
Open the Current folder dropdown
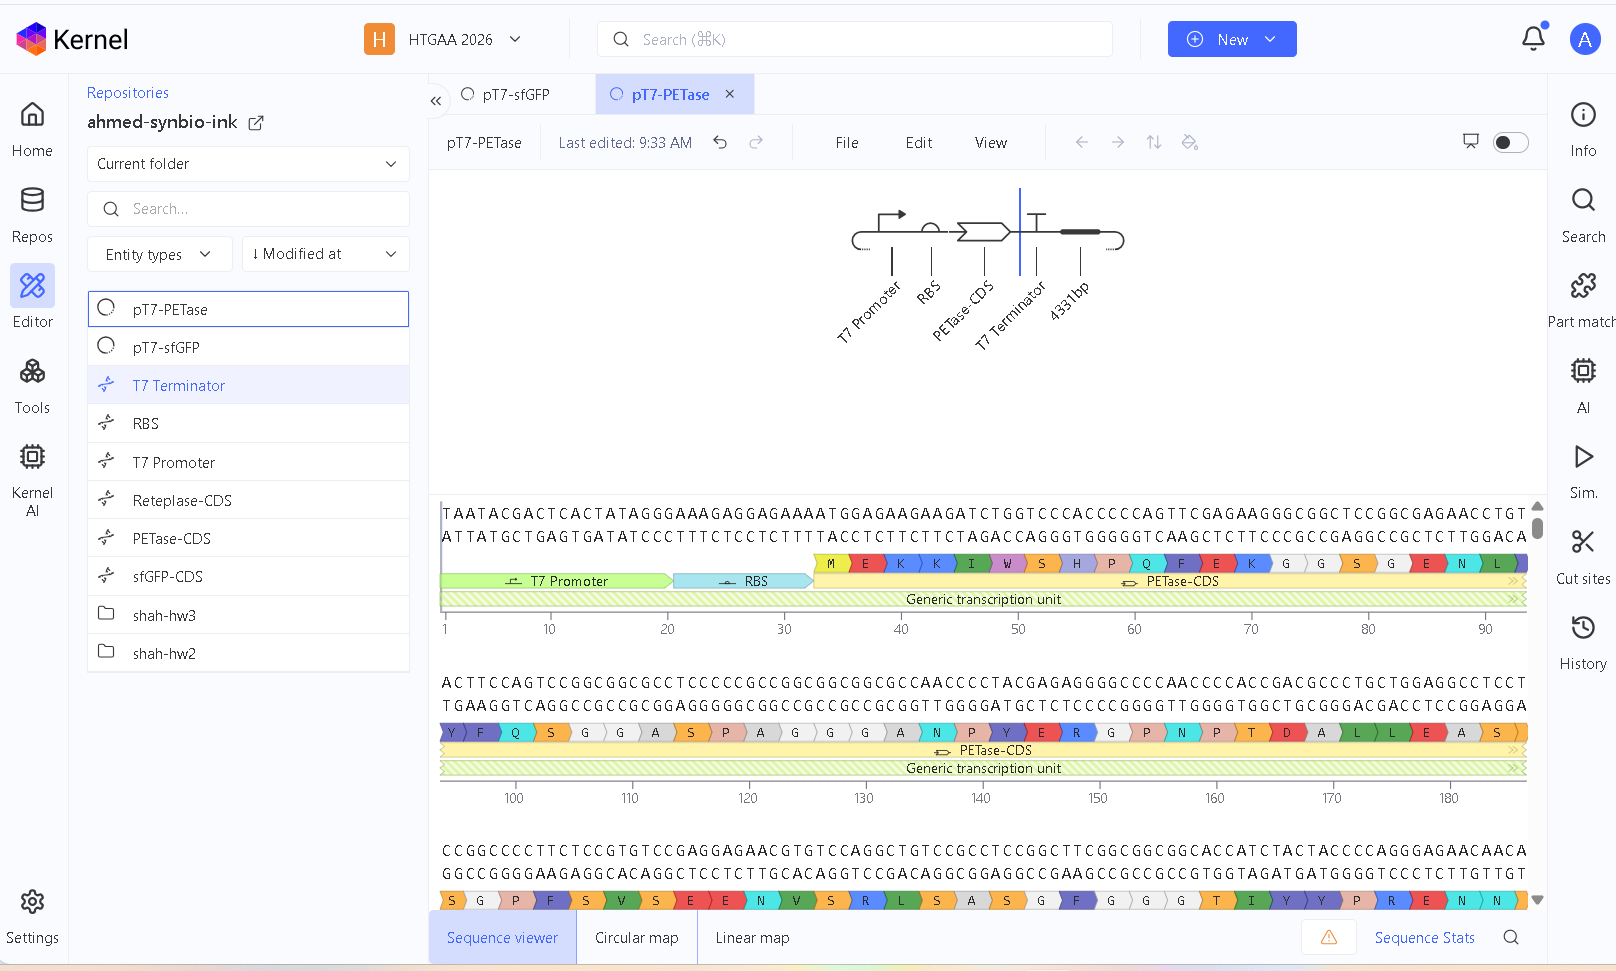[248, 164]
